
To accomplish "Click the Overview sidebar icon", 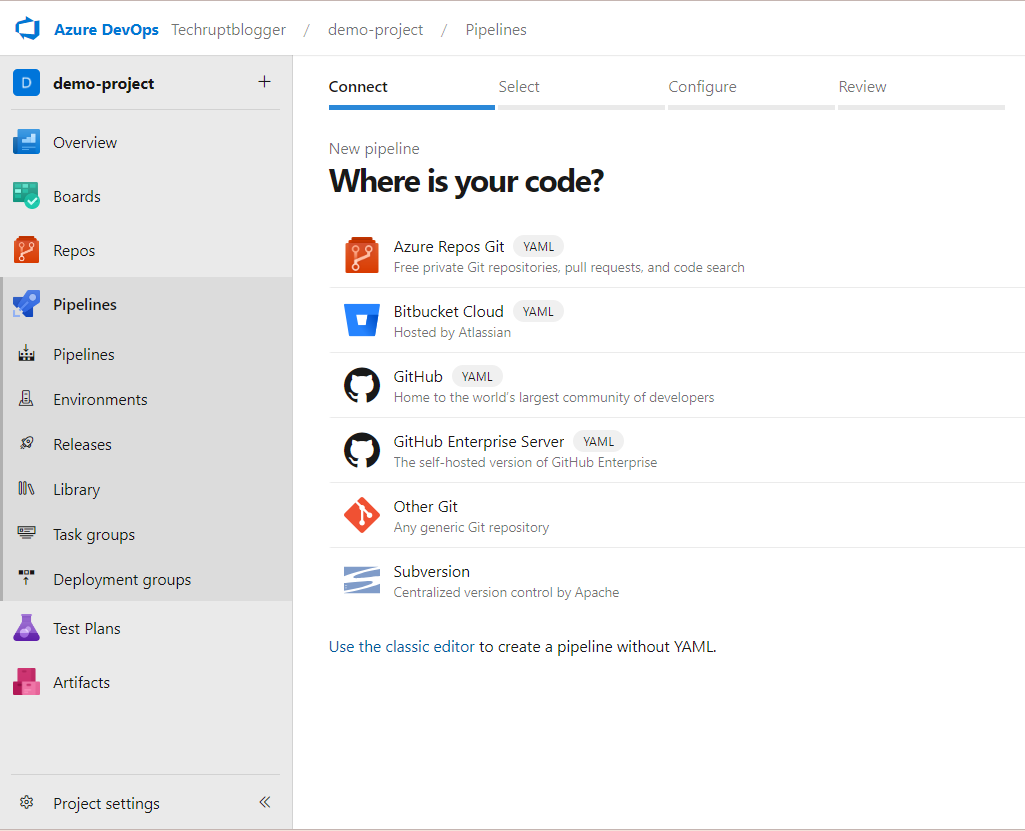I will click(x=26, y=142).
